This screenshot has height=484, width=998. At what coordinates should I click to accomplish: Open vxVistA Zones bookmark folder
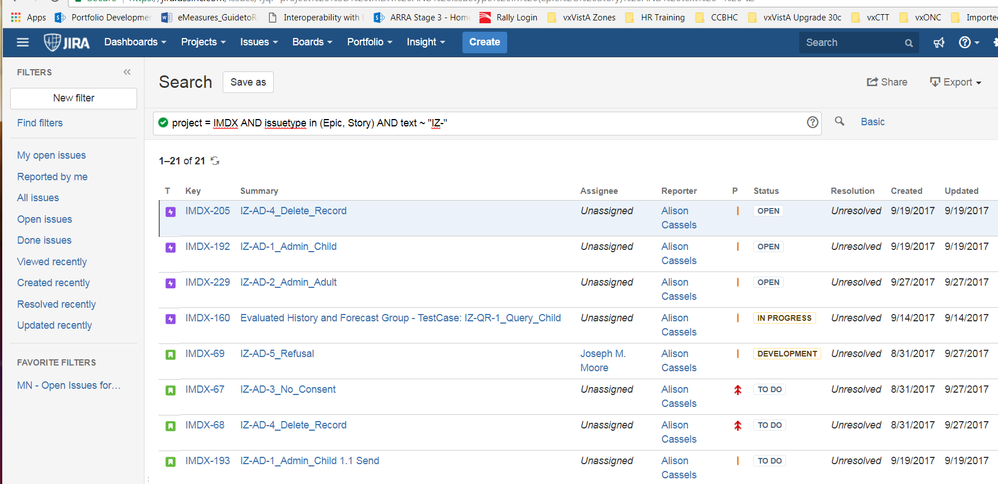click(582, 18)
